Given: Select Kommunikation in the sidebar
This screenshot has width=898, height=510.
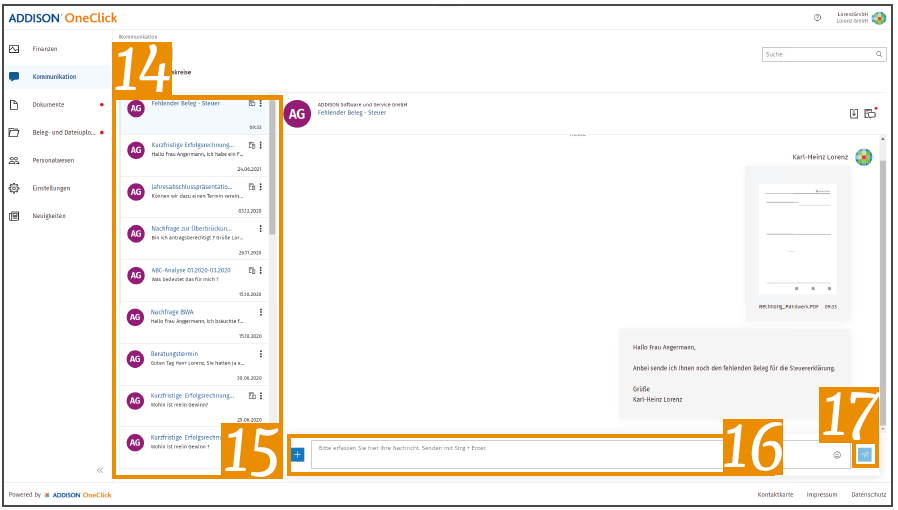Looking at the screenshot, I should tap(54, 77).
